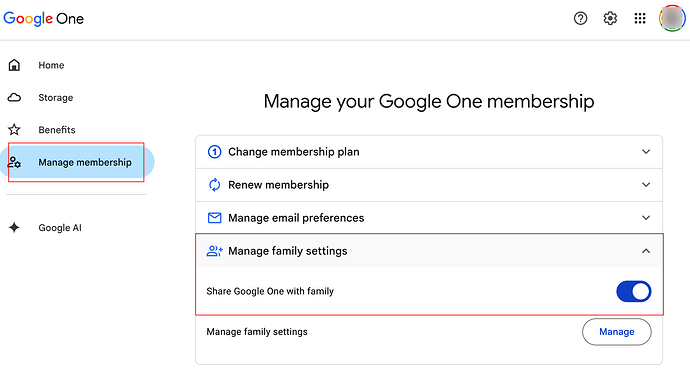The image size is (690, 371).
Task: Click the email preferences envelope icon
Action: coord(214,218)
